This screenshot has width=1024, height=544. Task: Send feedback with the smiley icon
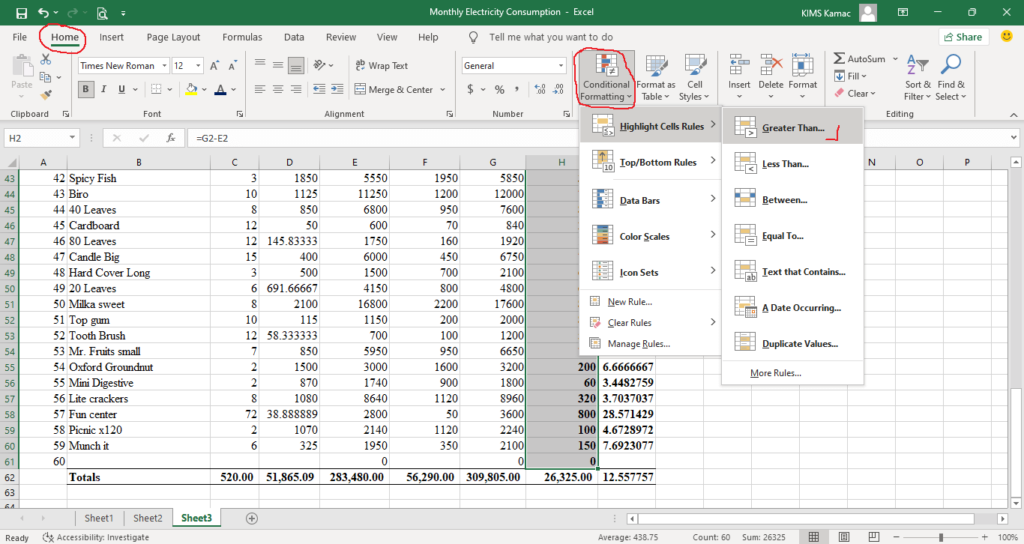pos(1006,37)
